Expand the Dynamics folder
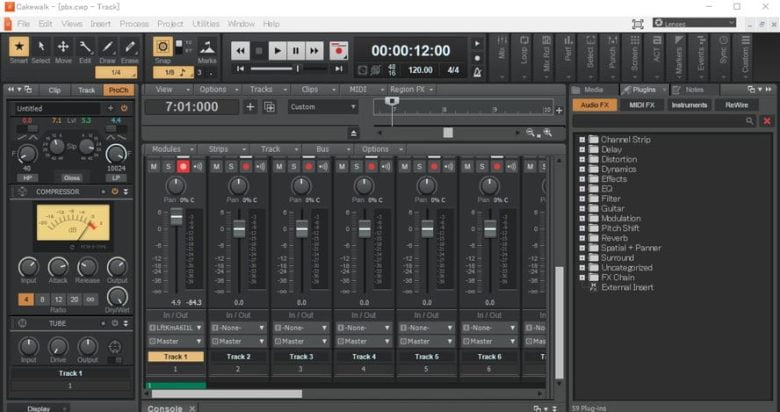The width and height of the screenshot is (780, 412). coord(582,169)
